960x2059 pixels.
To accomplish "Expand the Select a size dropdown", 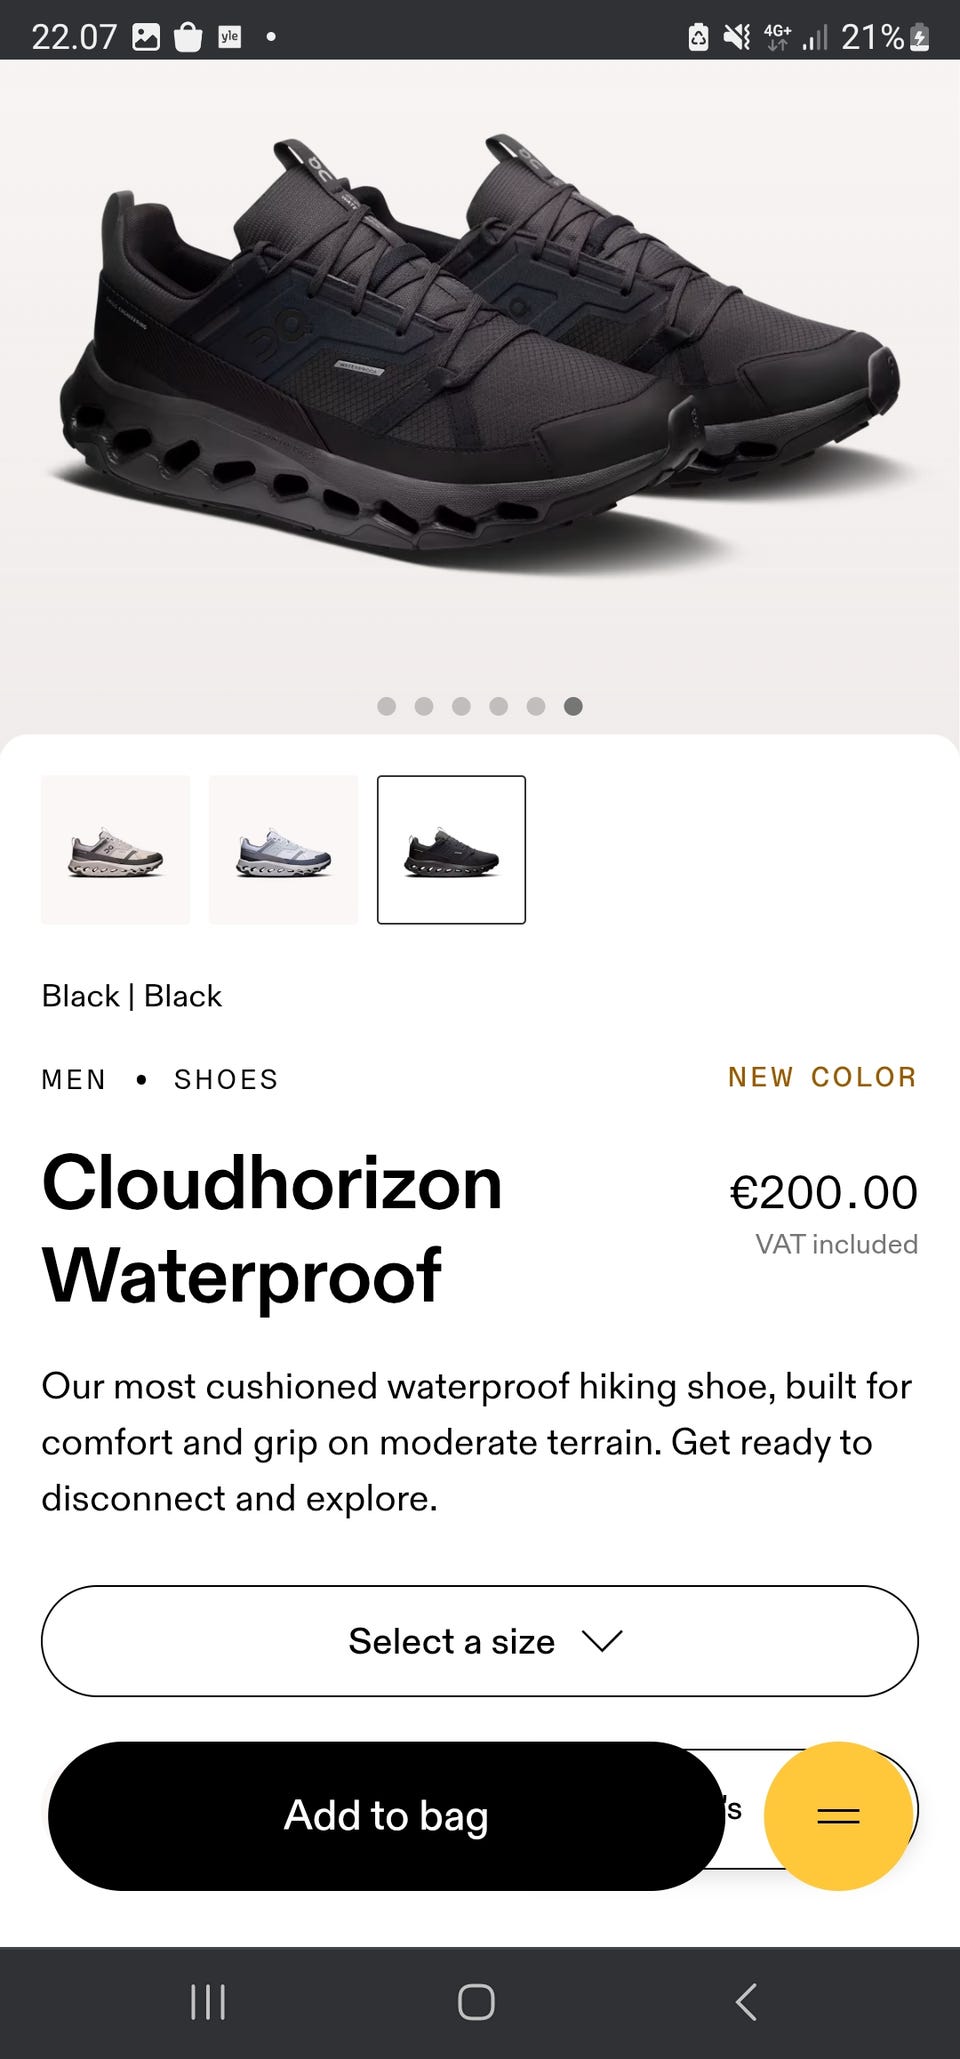I will coord(480,1641).
